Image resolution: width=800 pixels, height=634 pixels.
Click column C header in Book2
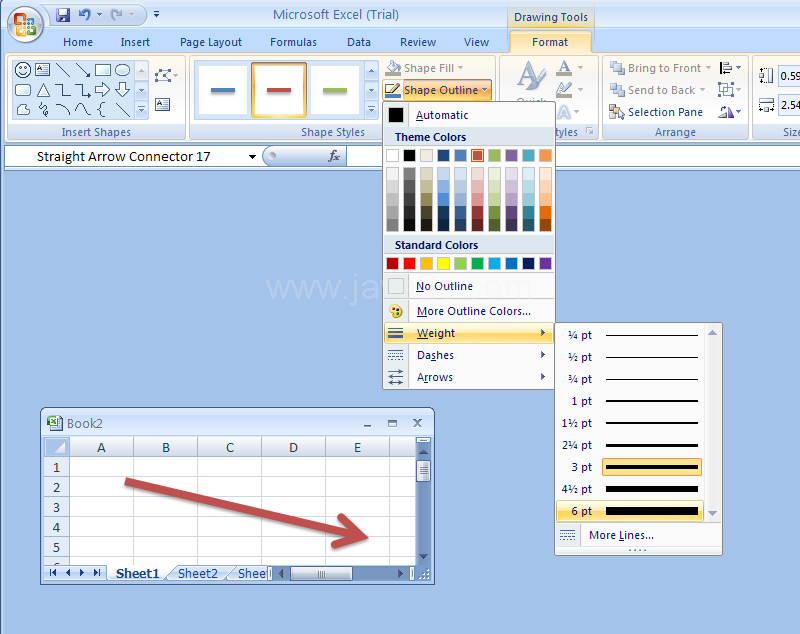(230, 447)
